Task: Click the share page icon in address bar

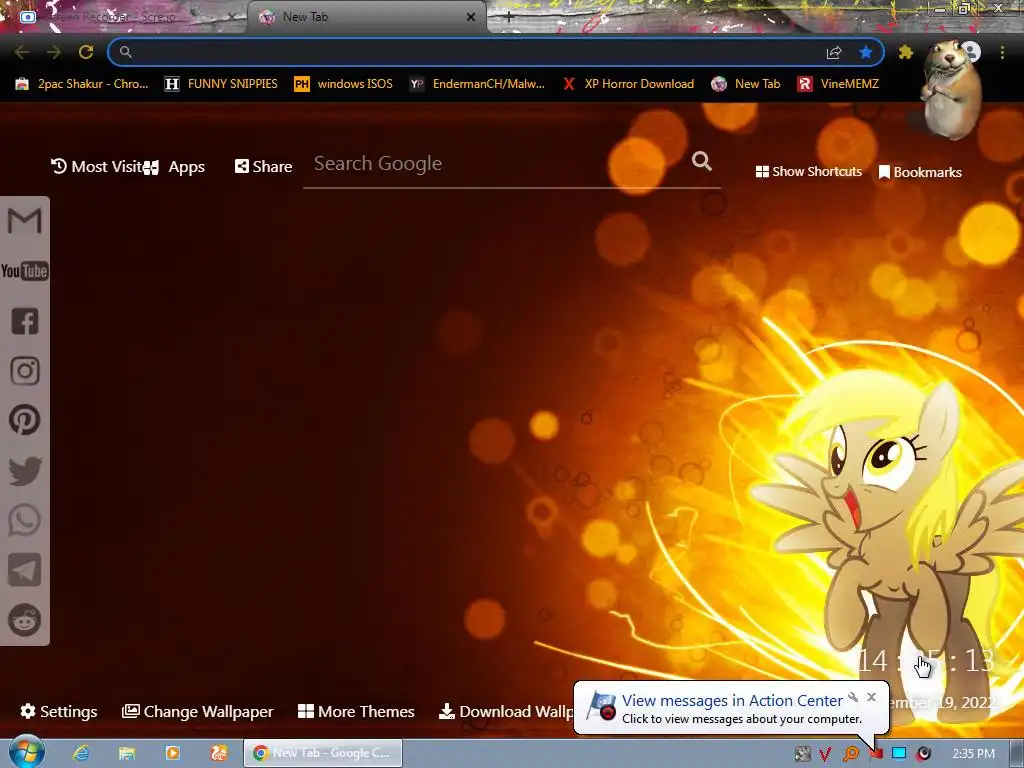Action: pos(834,52)
